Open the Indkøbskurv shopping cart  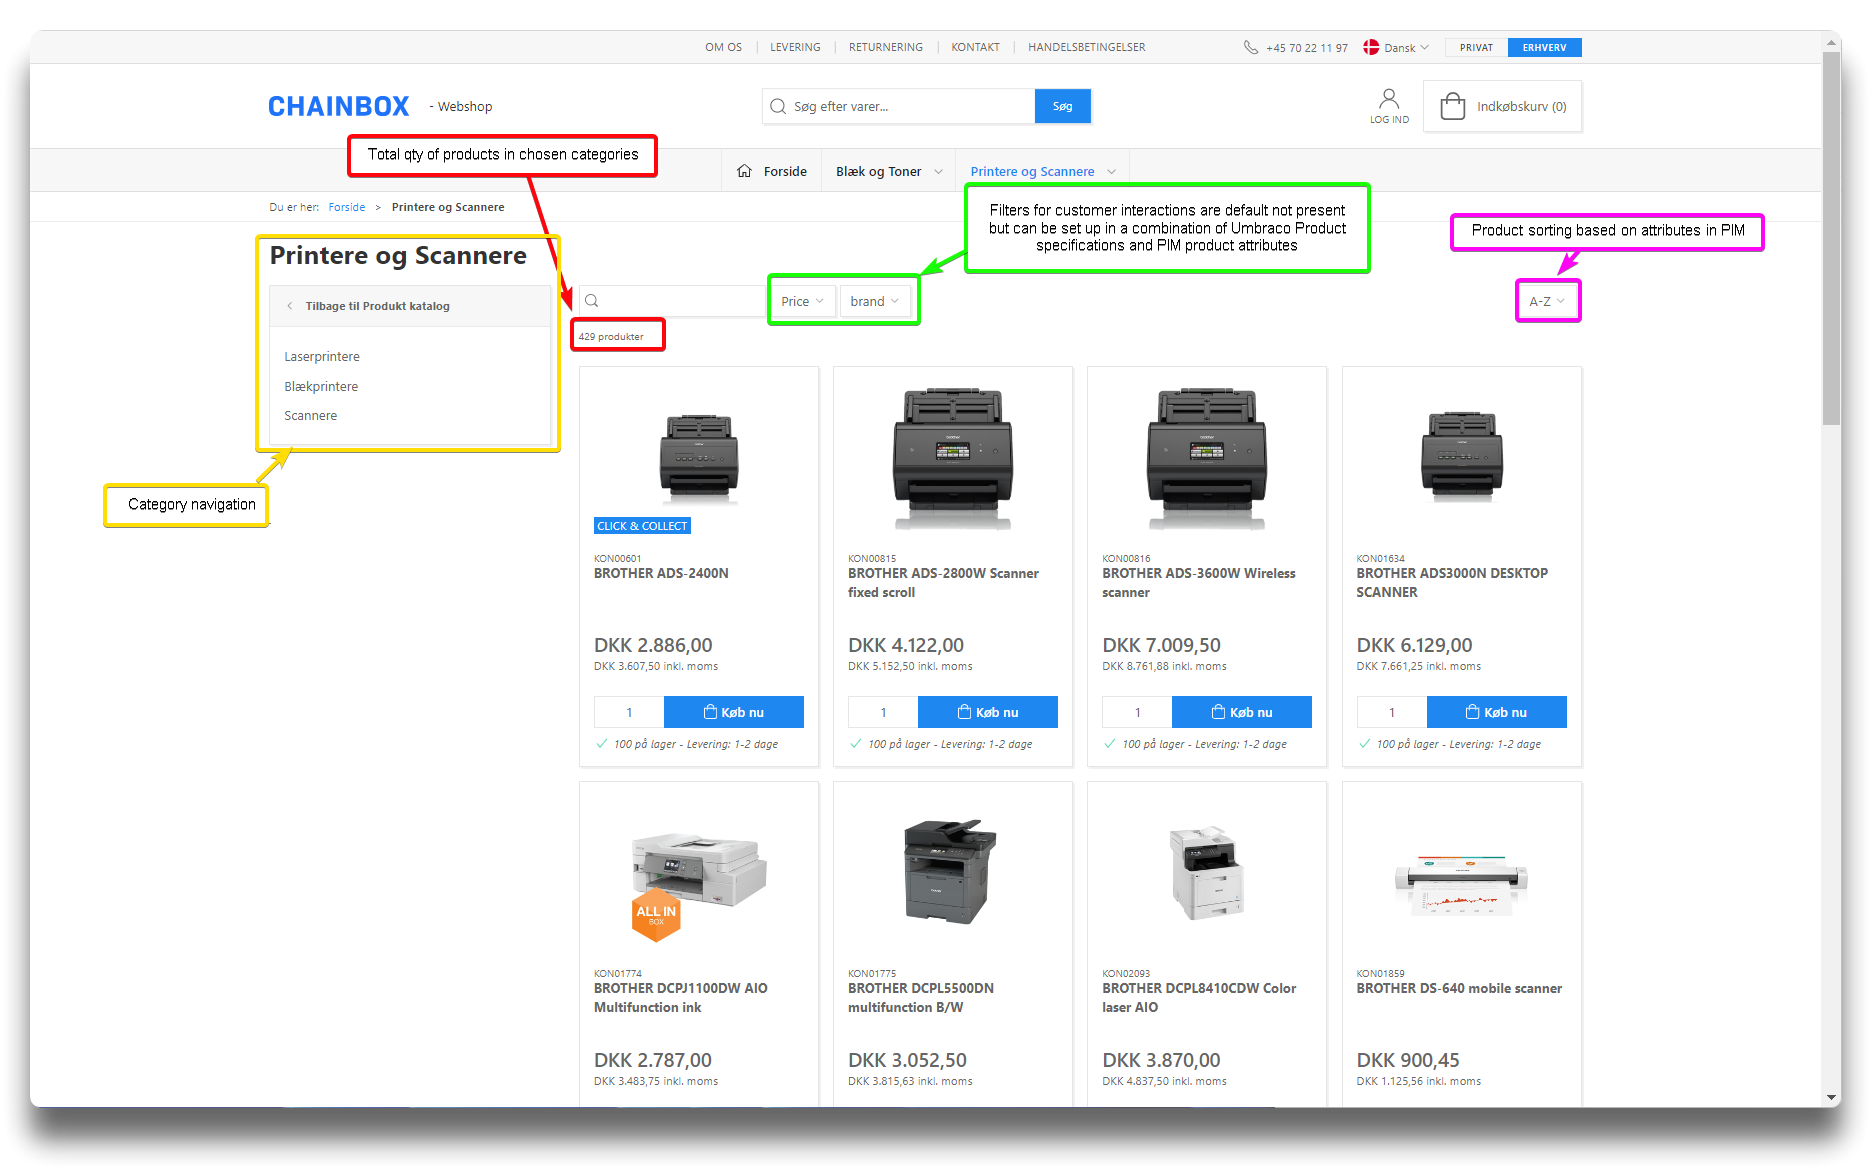(x=1502, y=106)
